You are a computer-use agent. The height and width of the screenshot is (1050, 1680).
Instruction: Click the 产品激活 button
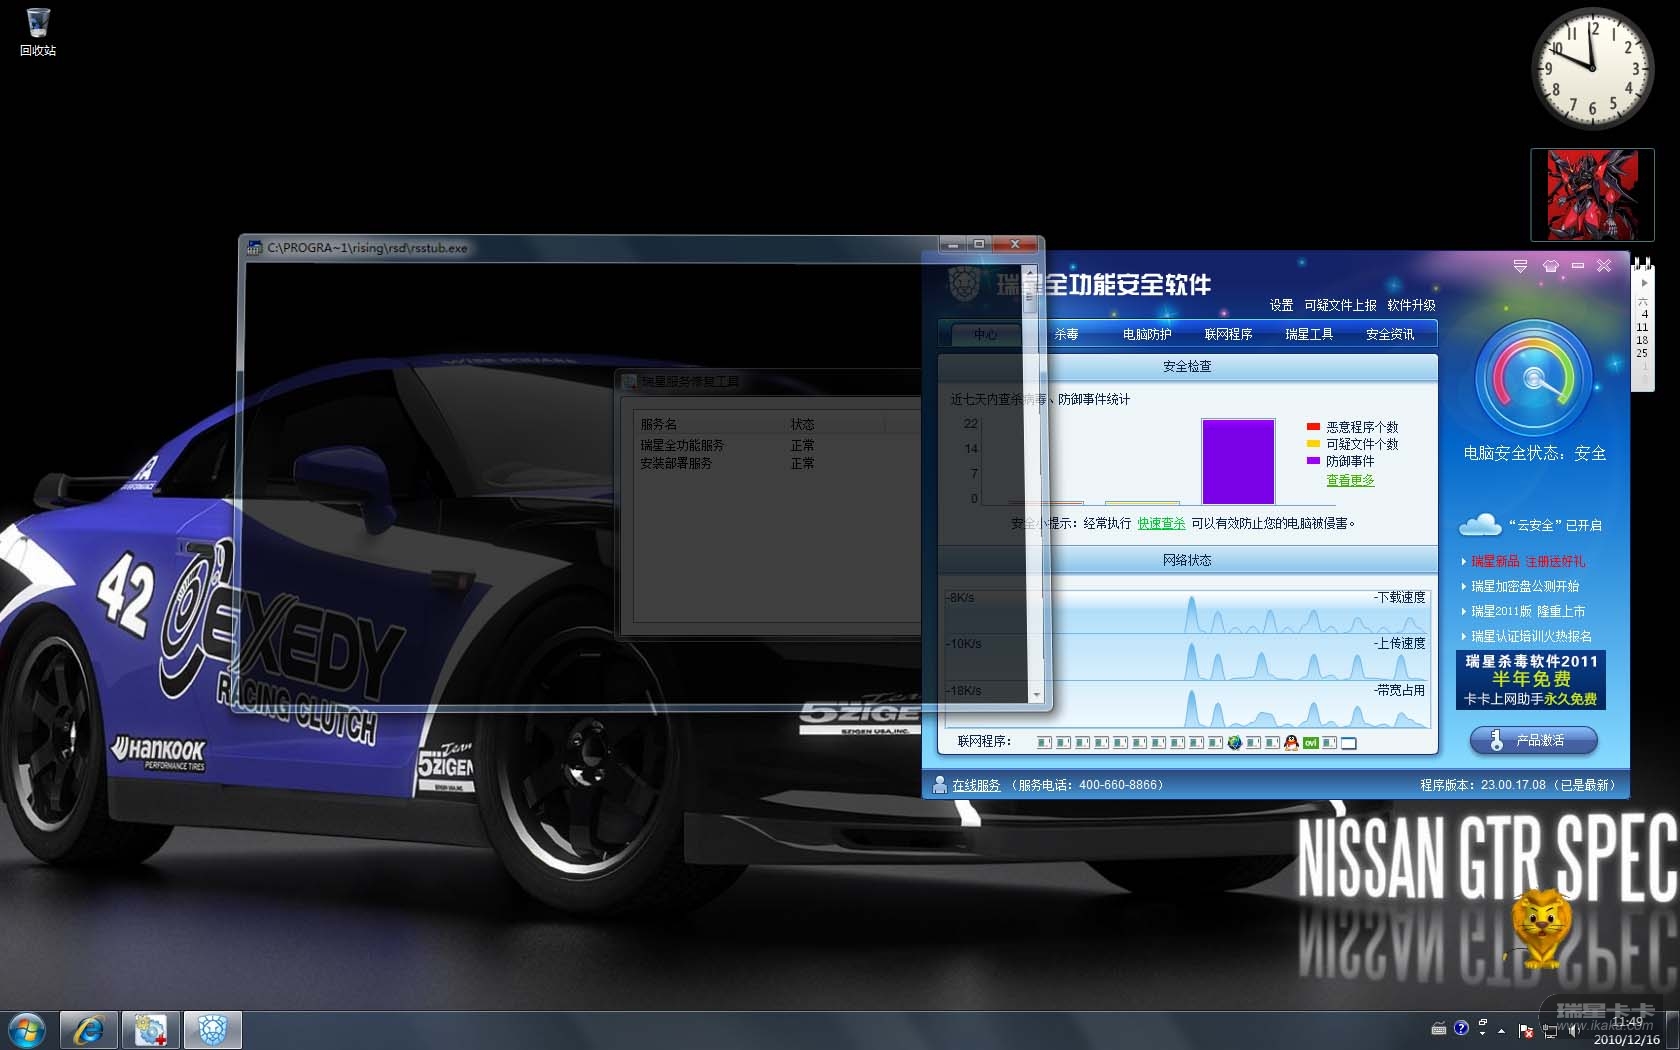point(1533,740)
